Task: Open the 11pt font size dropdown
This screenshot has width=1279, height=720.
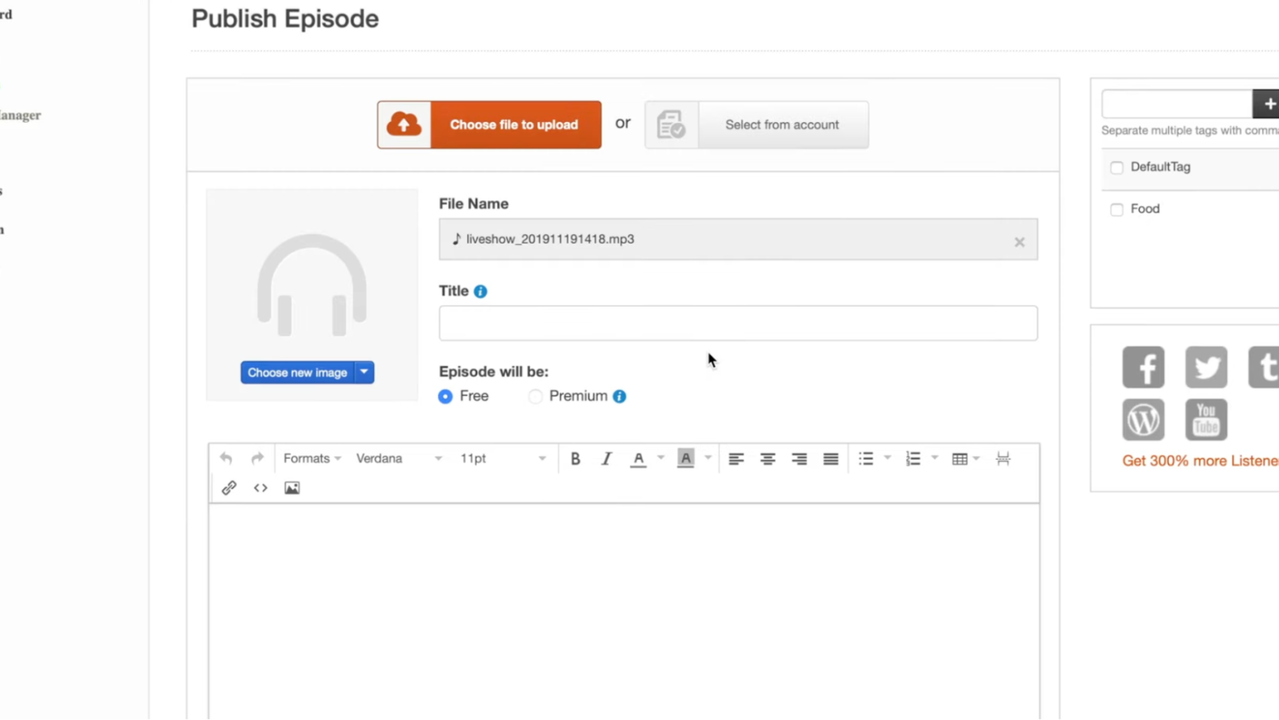Action: point(503,459)
